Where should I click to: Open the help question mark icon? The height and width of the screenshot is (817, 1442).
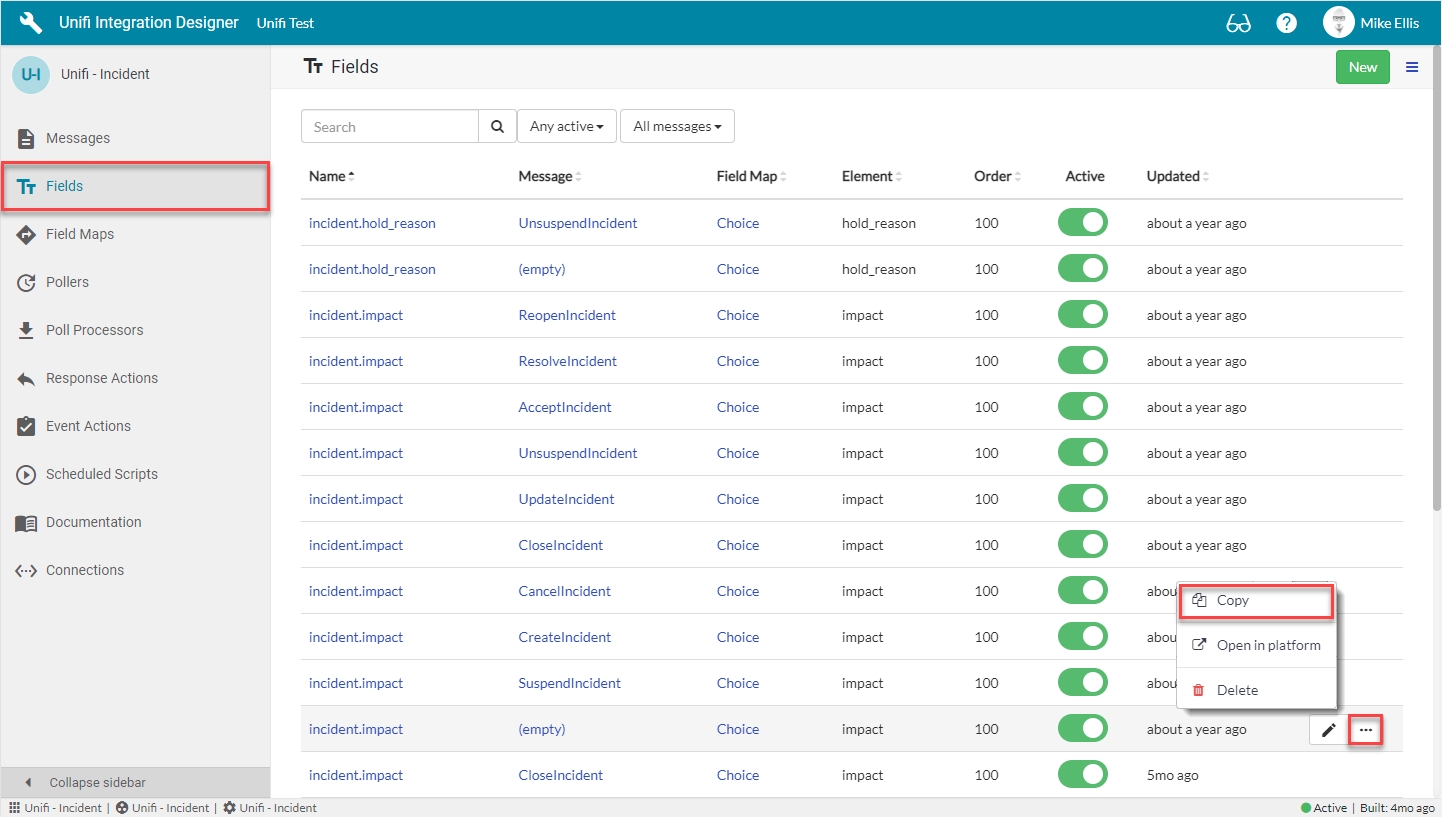(x=1286, y=23)
